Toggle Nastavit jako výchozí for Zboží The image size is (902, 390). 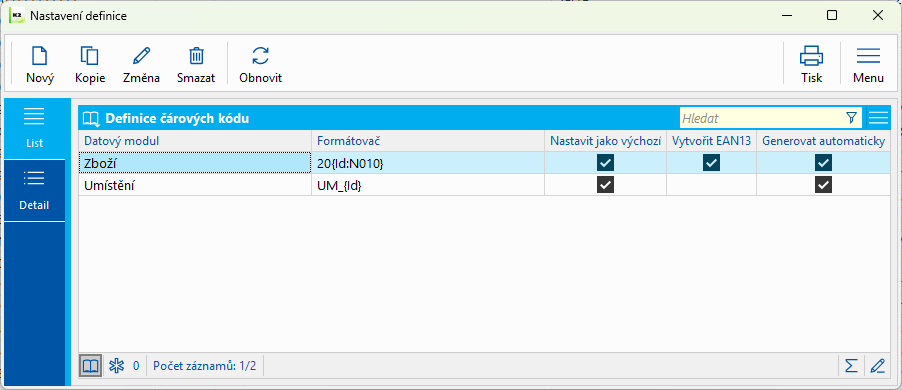pos(605,163)
